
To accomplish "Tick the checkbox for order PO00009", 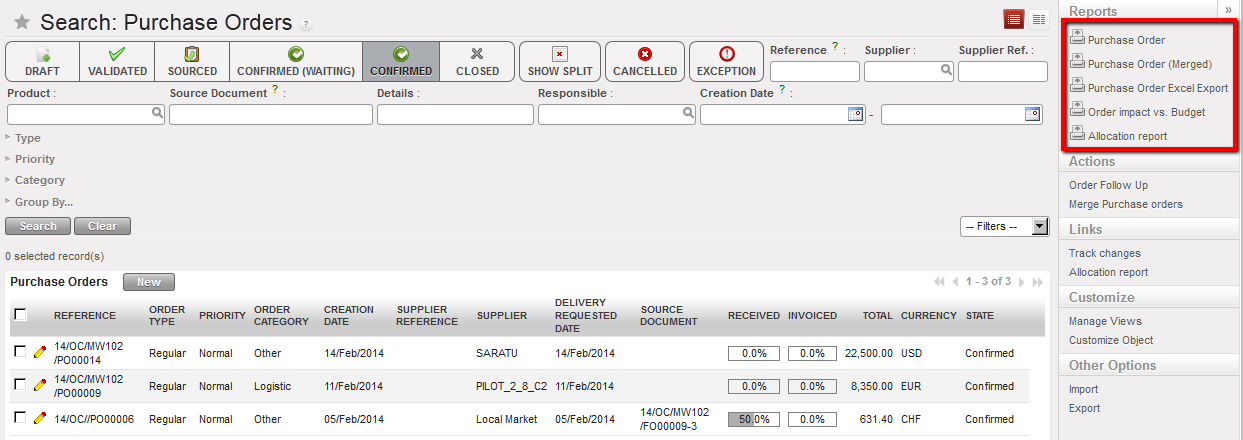I will click(20, 385).
